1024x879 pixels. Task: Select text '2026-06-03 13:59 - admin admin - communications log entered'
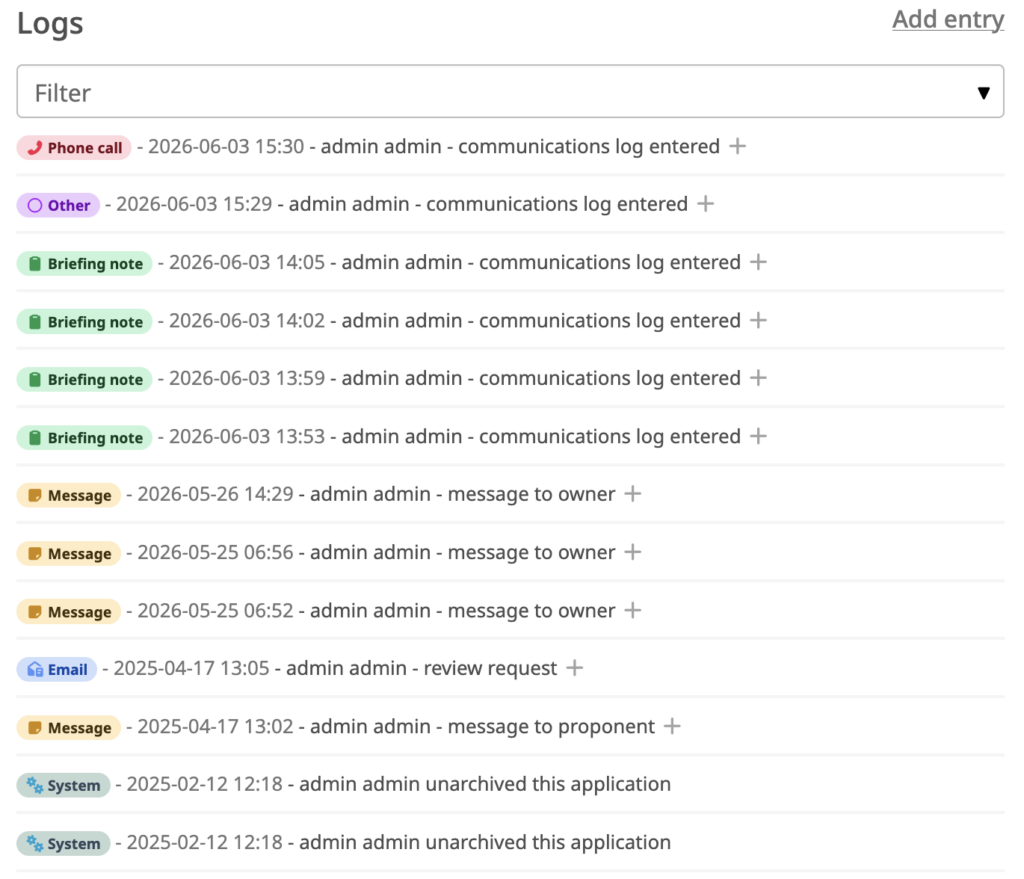click(x=455, y=377)
